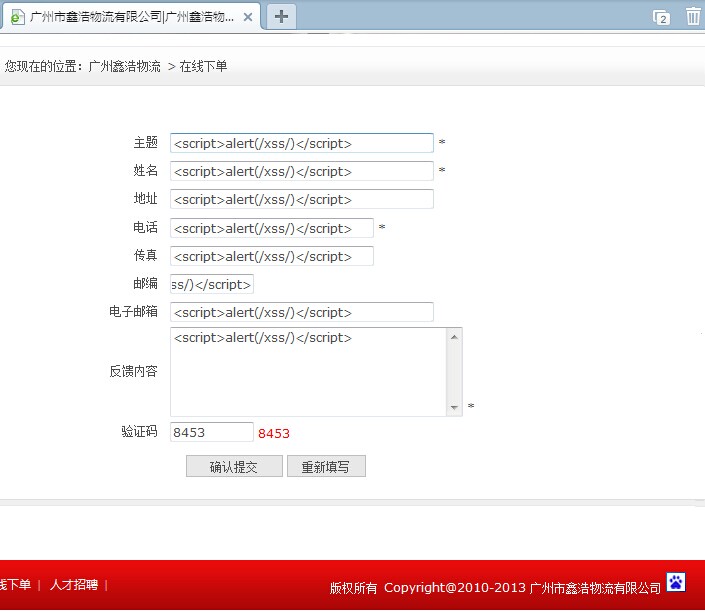The image size is (705, 613).
Task: Click the Baidu paw icon in footer
Action: coord(676,582)
